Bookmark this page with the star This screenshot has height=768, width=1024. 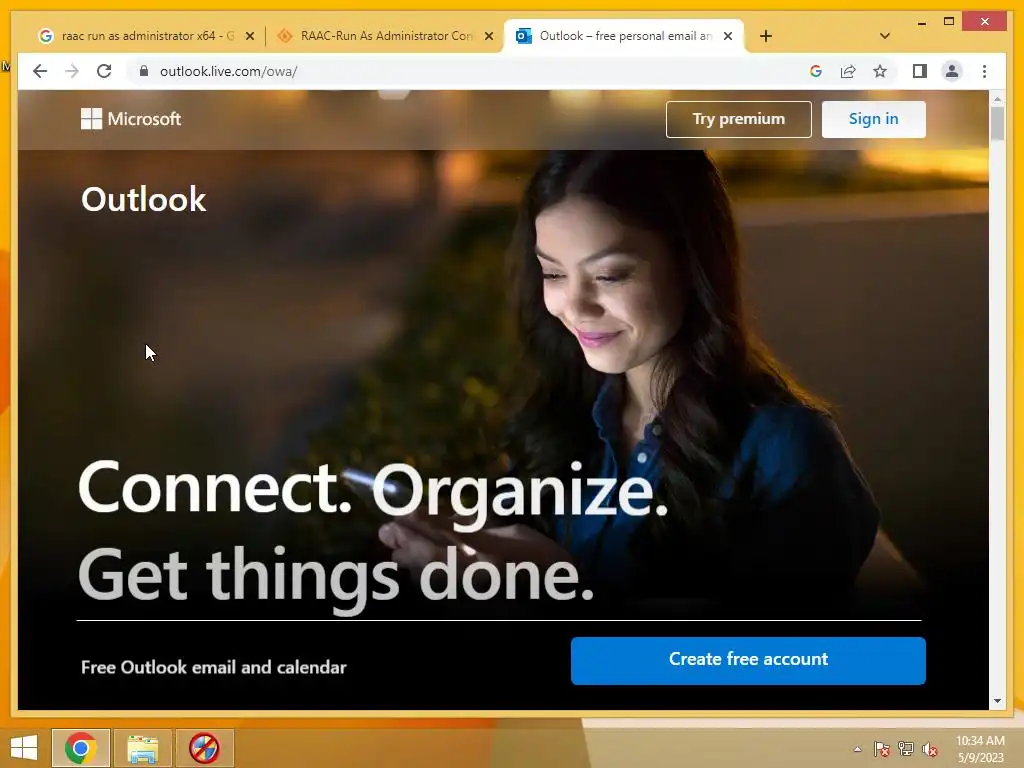pos(880,71)
